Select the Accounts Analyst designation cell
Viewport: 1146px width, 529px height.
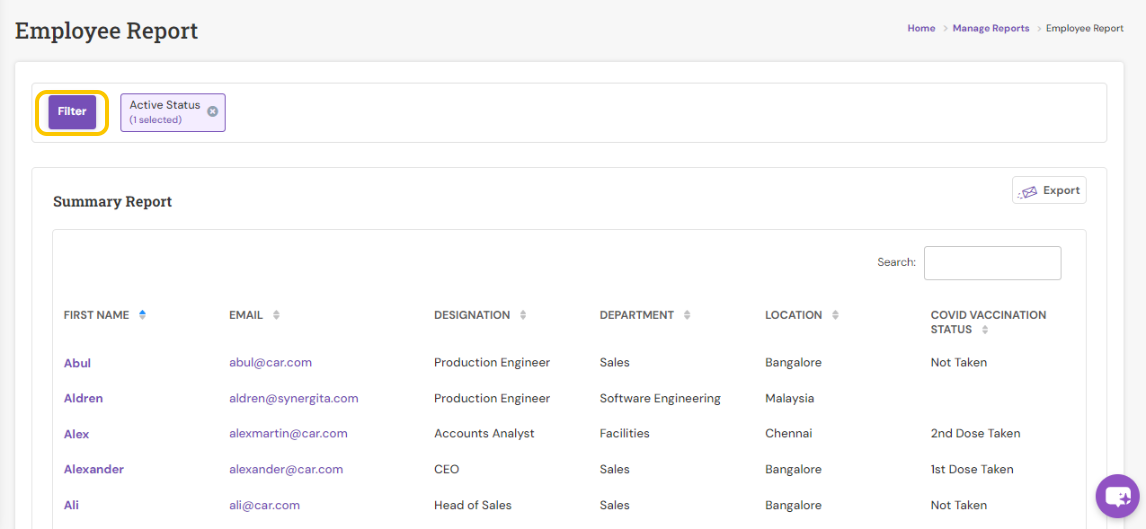tap(484, 433)
